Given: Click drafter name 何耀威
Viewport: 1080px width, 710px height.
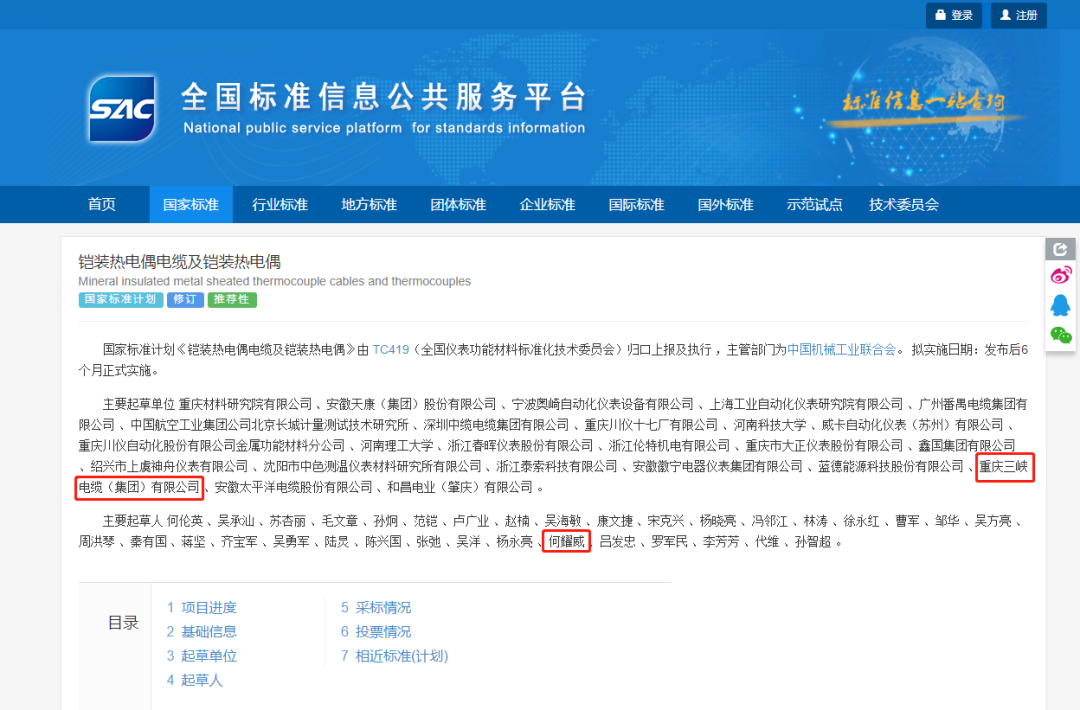Looking at the screenshot, I should 566,542.
